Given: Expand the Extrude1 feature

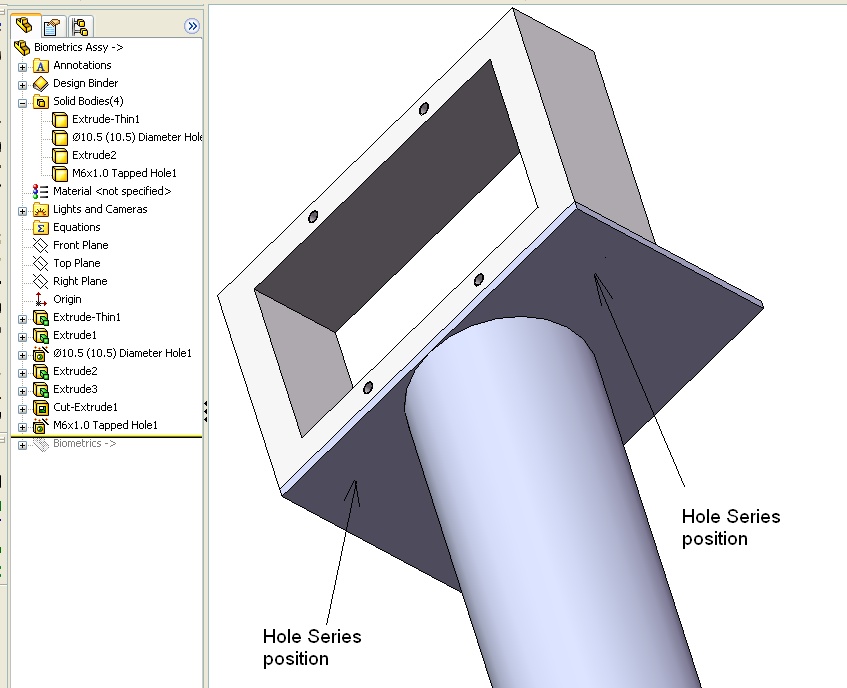Looking at the screenshot, I should 22,337.
